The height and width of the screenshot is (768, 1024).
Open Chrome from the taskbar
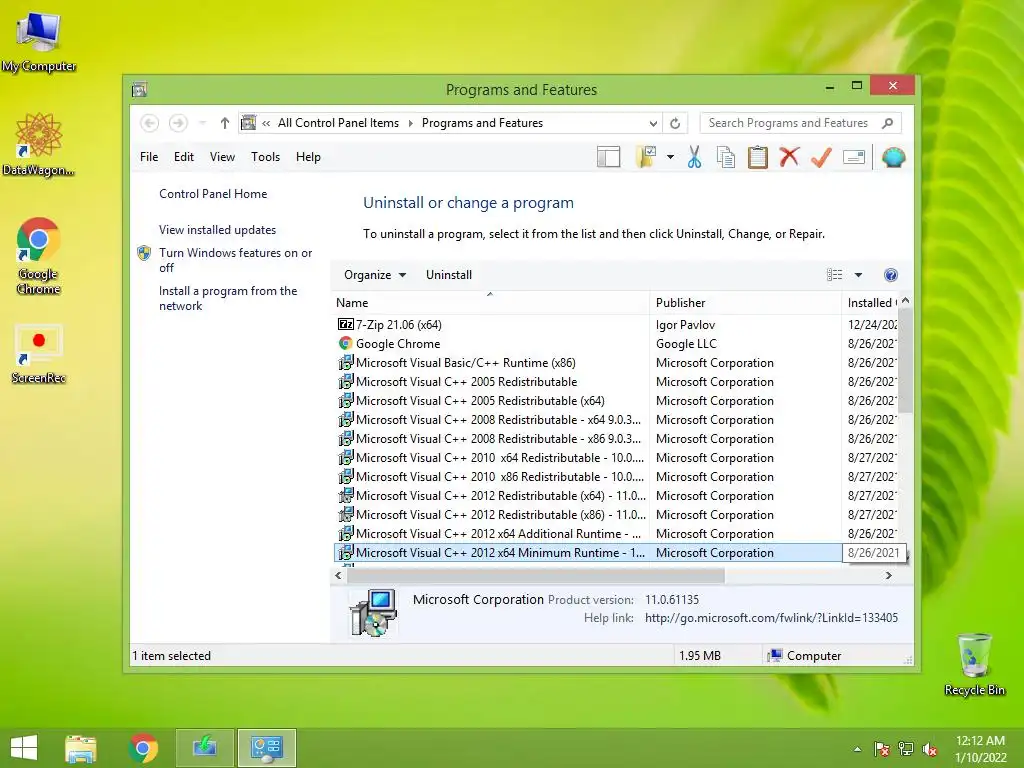pyautogui.click(x=143, y=748)
